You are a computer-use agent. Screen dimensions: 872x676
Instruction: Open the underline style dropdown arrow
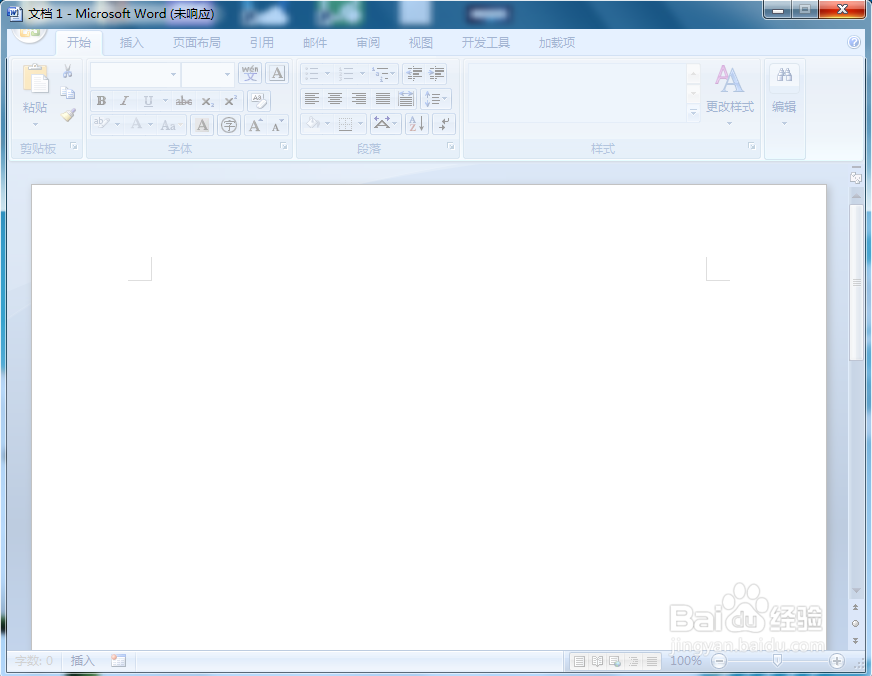point(165,101)
